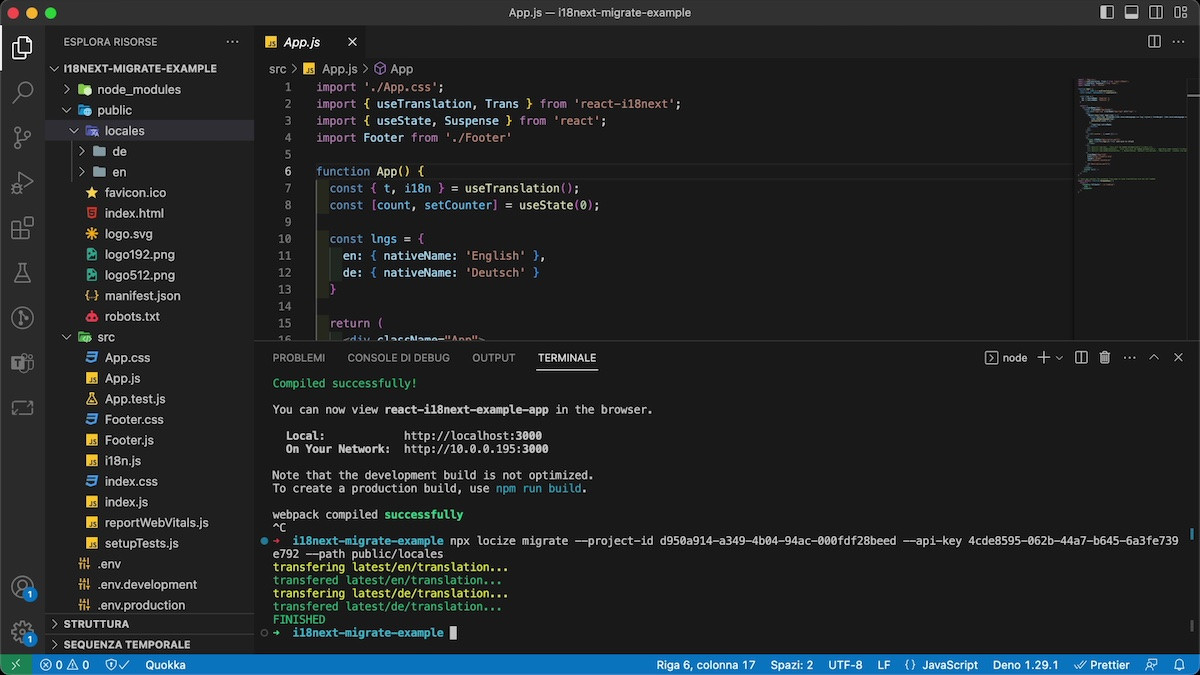
Task: Open the new terminal launch profile dropdown
Action: pos(1060,358)
